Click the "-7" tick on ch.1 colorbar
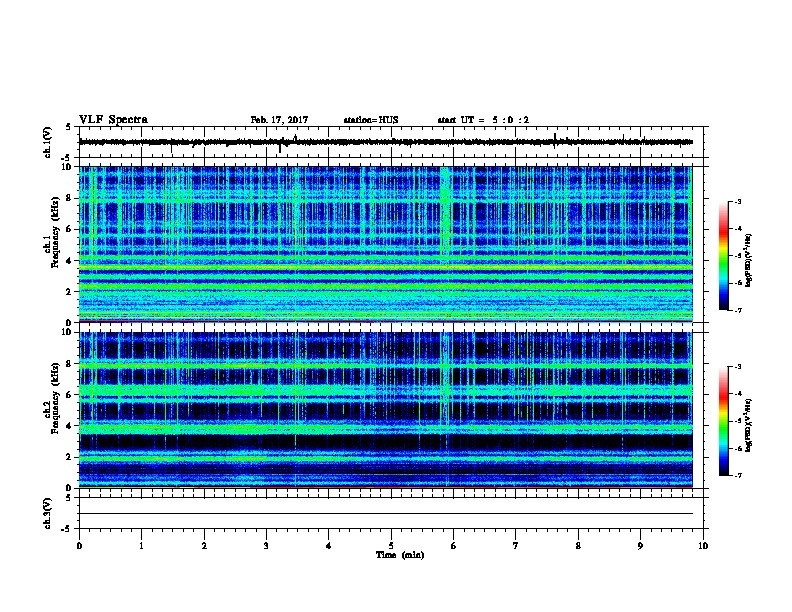 (738, 310)
